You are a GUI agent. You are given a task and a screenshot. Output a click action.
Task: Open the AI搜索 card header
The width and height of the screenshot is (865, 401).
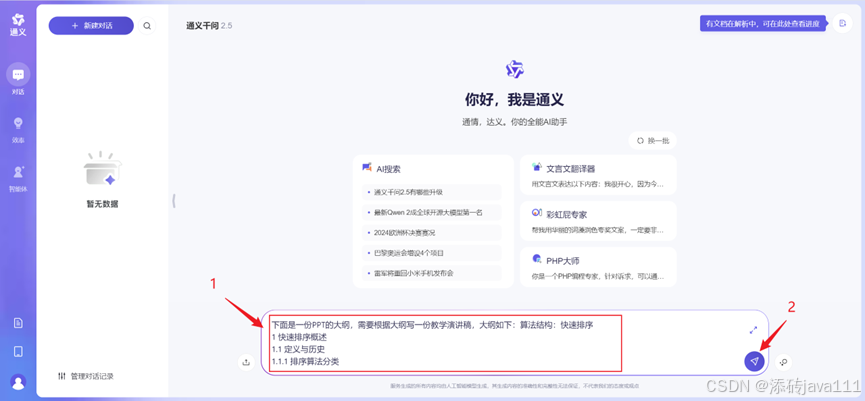381,169
